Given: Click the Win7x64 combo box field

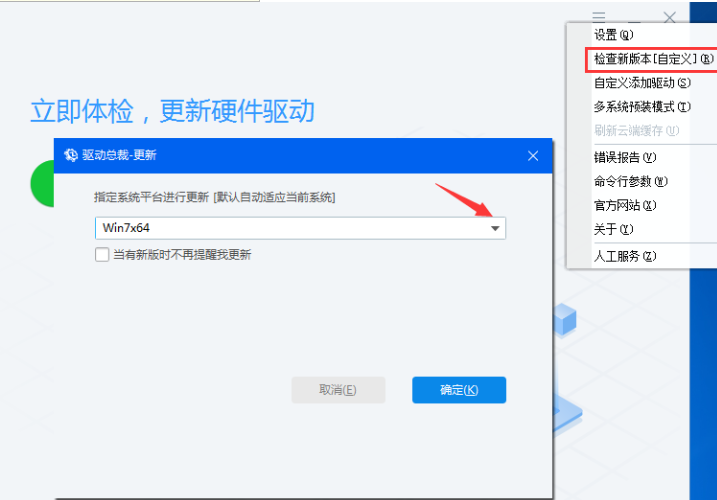Looking at the screenshot, I should click(300, 228).
